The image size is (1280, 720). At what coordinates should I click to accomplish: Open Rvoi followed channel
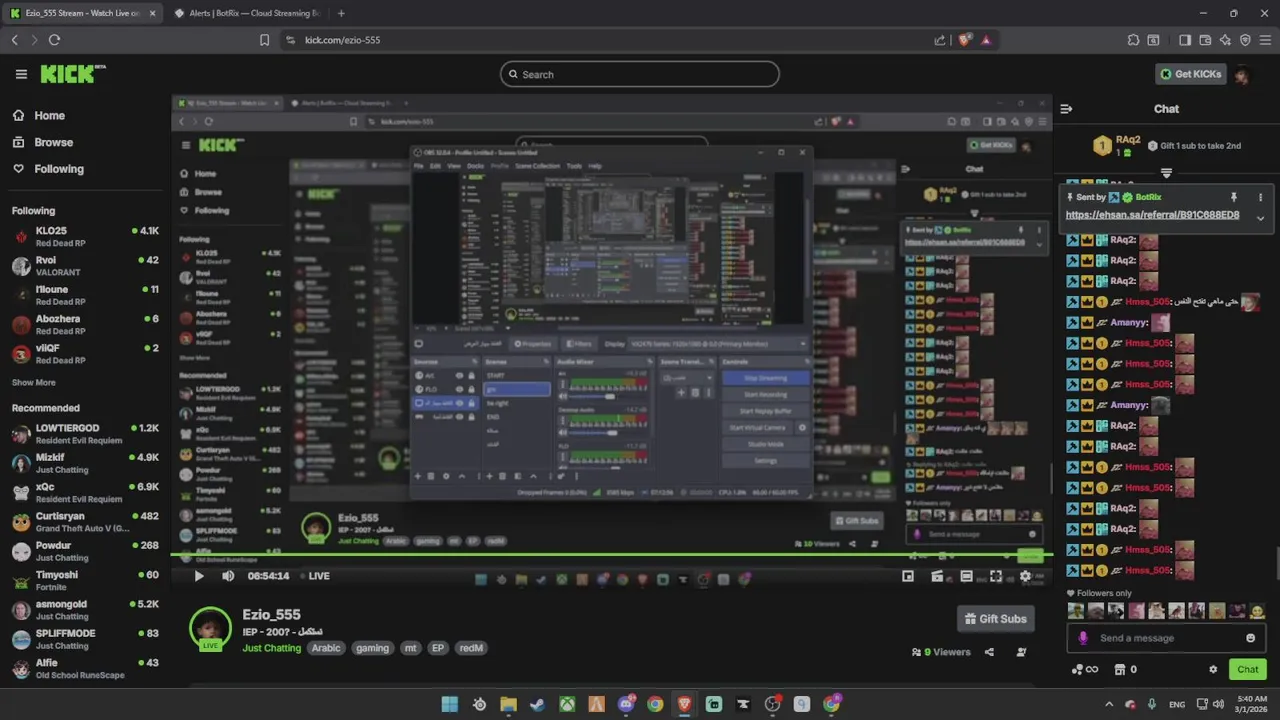pos(84,265)
